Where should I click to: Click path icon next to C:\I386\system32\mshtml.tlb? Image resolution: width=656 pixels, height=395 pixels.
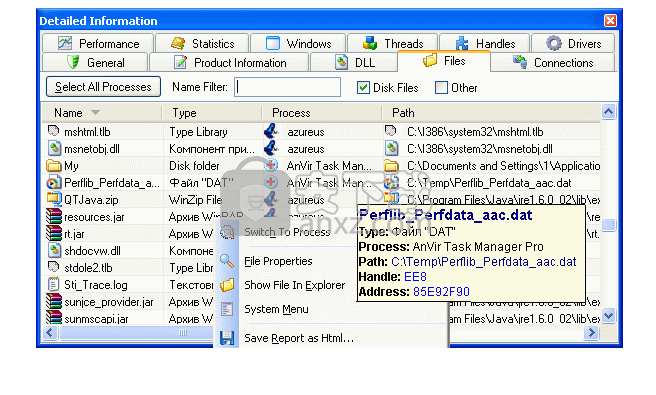click(390, 131)
